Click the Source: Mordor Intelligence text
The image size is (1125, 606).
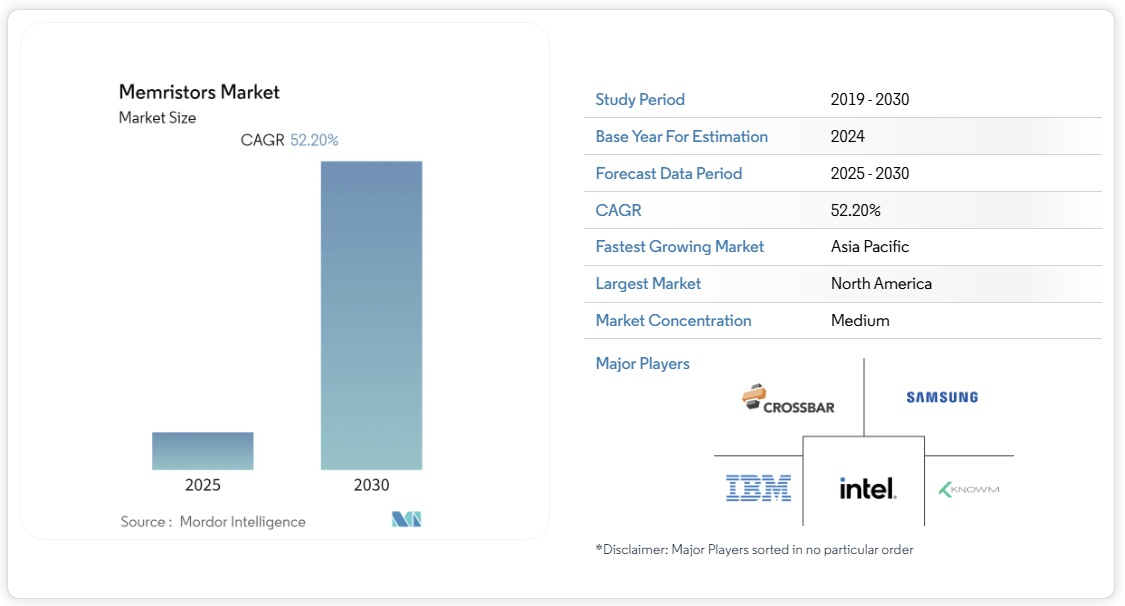[x=213, y=521]
